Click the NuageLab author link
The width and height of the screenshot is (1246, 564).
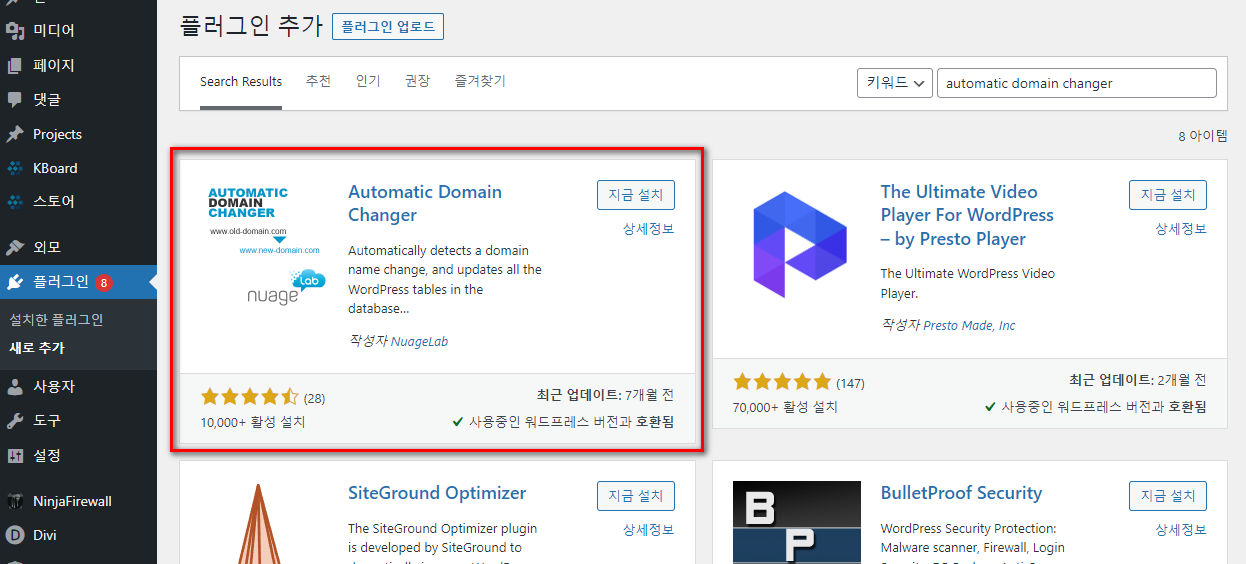point(419,341)
